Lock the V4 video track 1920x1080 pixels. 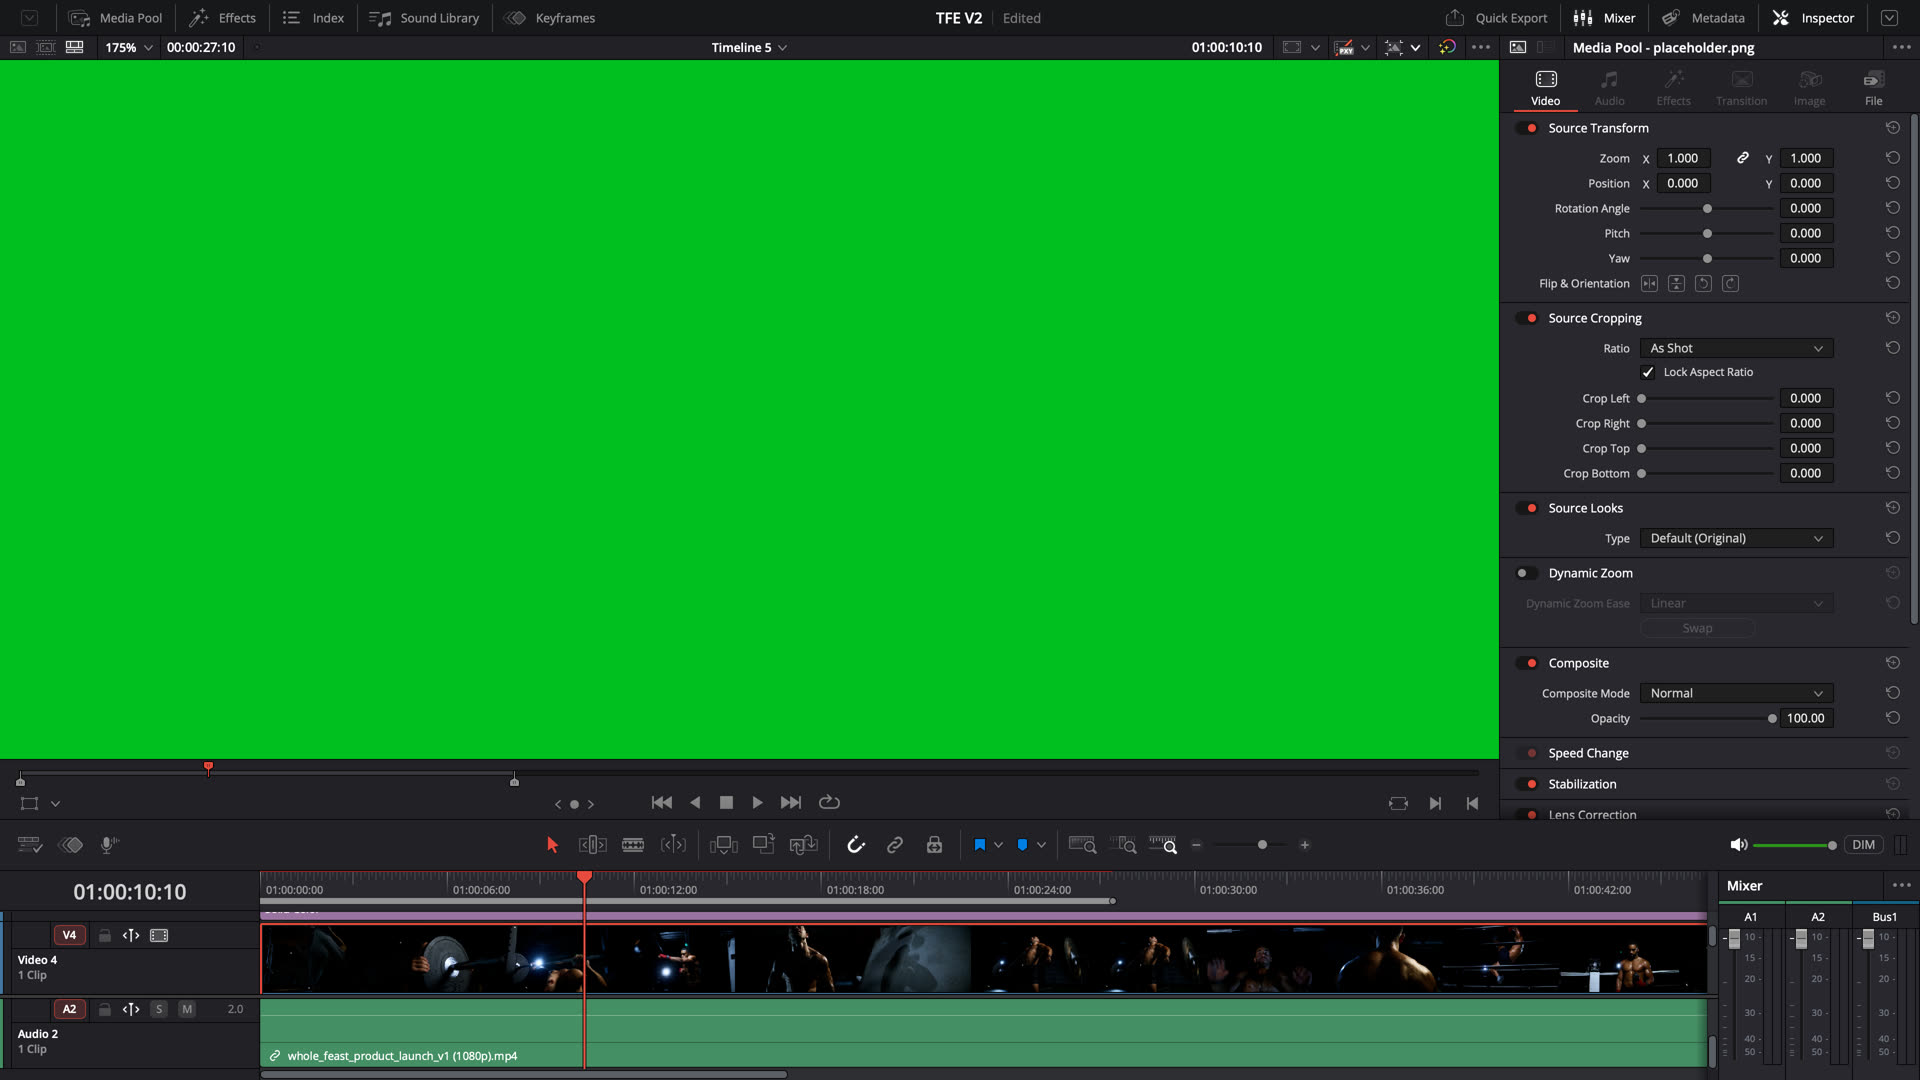104,936
